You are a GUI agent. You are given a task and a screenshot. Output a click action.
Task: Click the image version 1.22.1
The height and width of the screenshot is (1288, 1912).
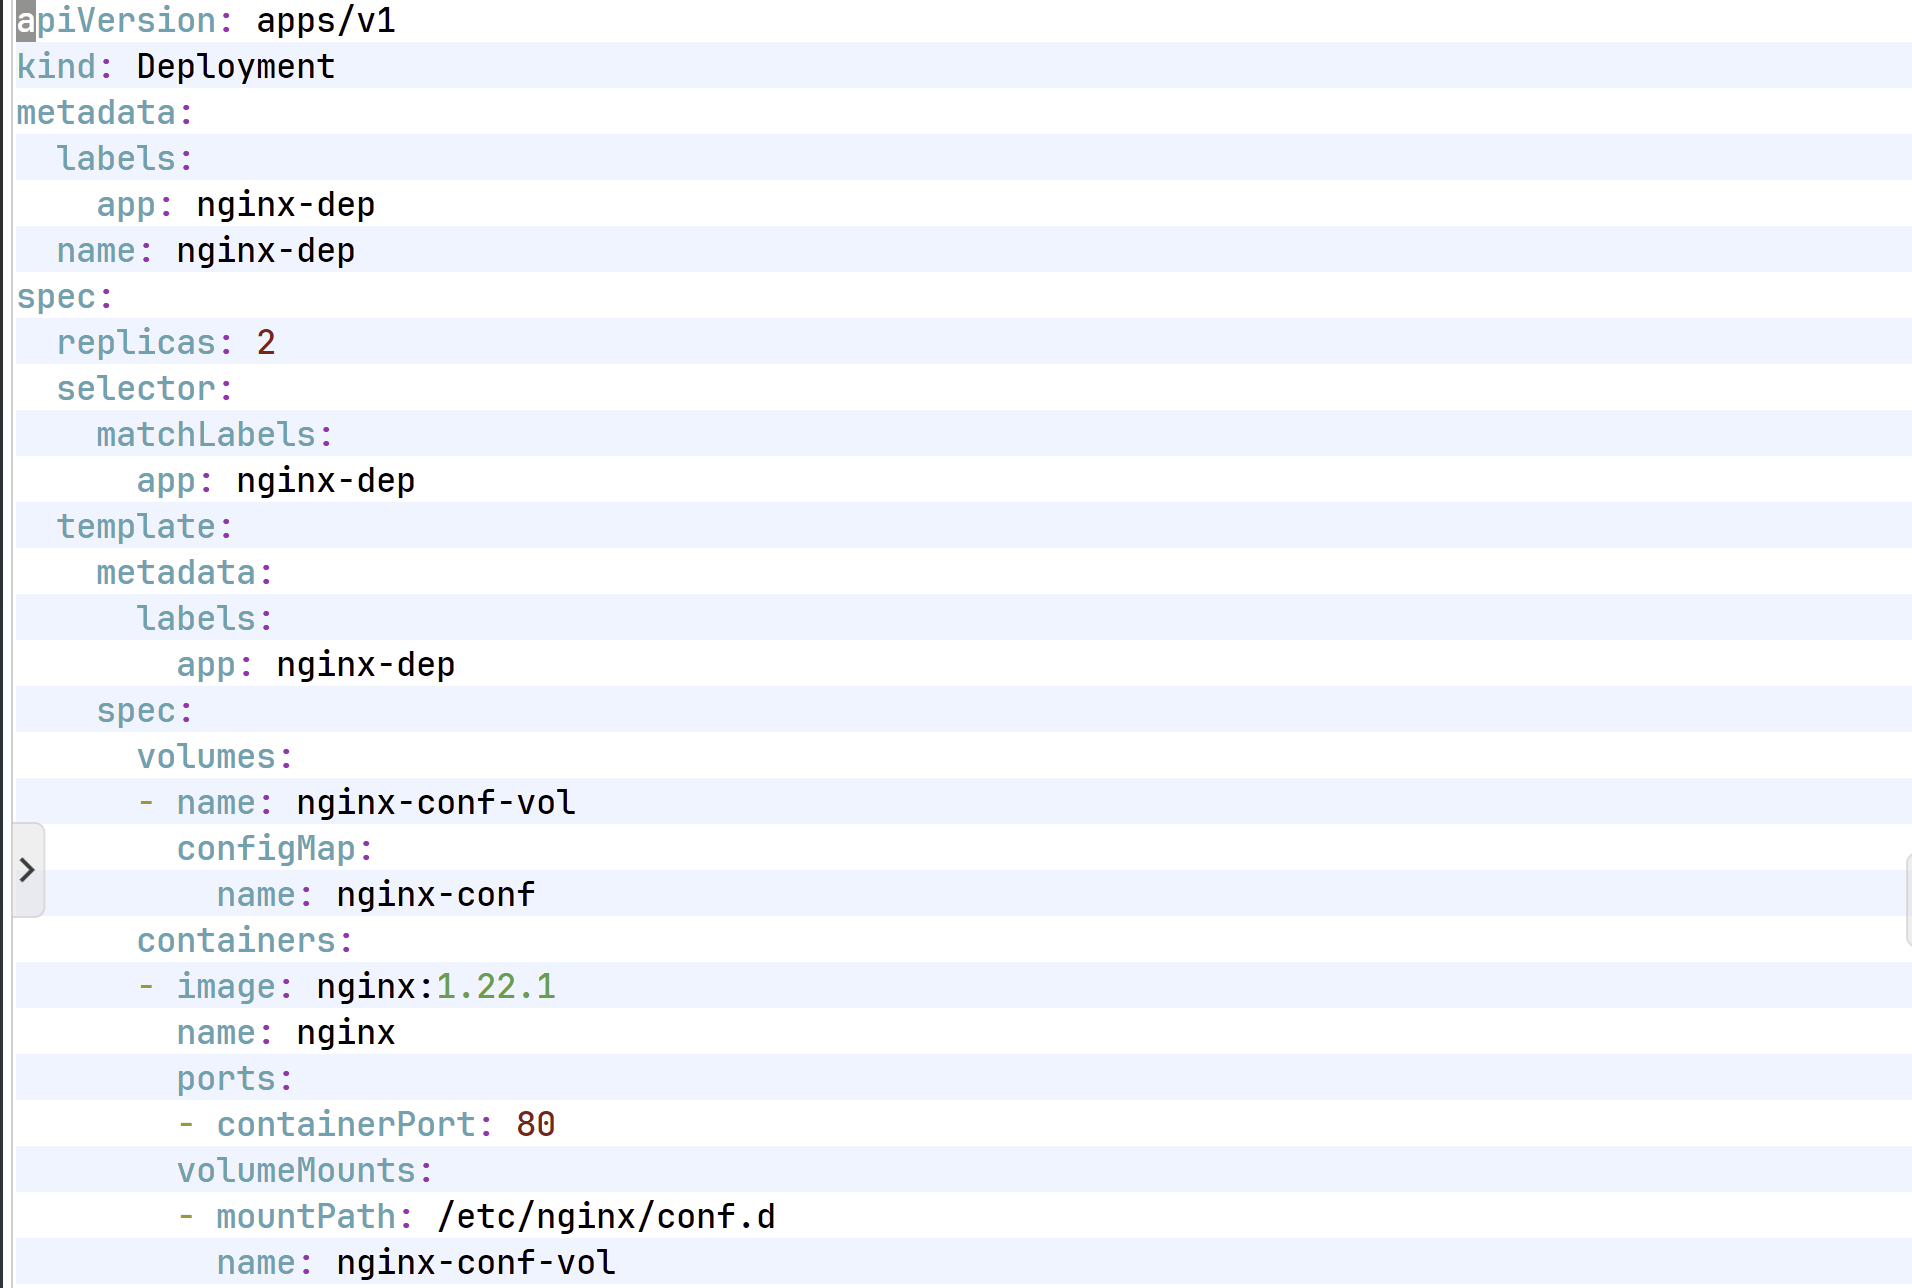pyautogui.click(x=496, y=987)
